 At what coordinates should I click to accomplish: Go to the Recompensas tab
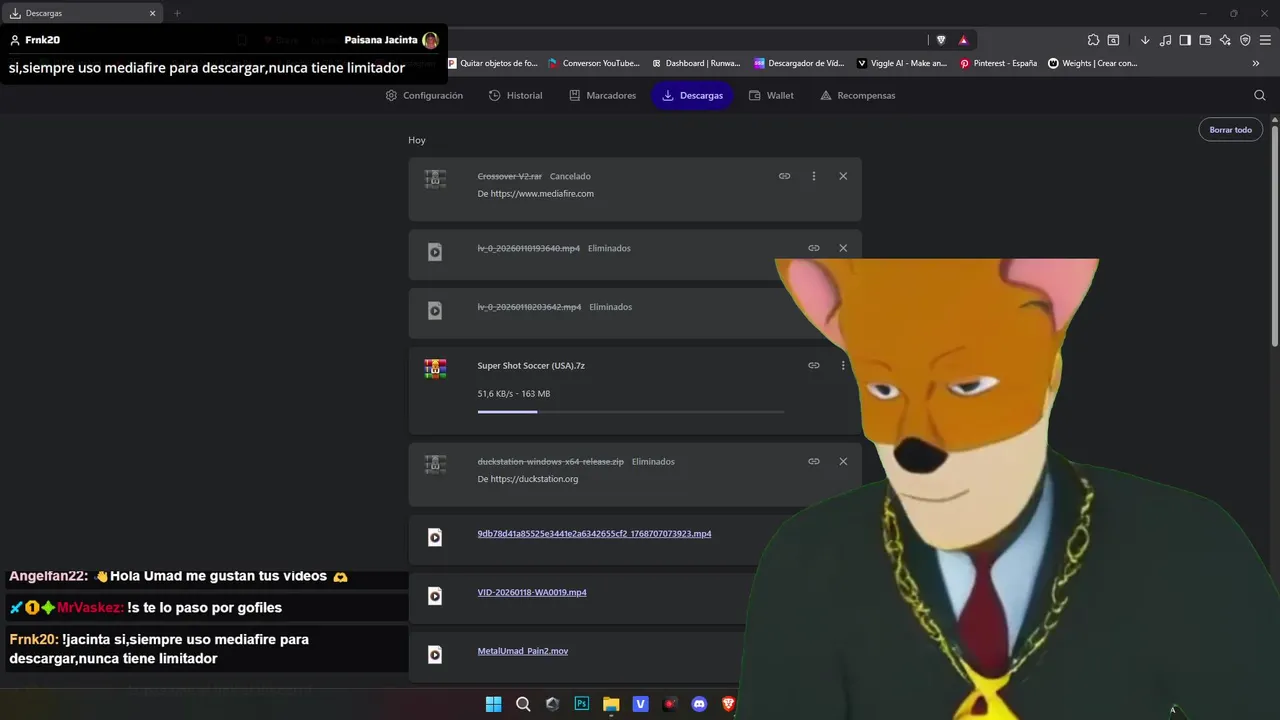point(857,95)
